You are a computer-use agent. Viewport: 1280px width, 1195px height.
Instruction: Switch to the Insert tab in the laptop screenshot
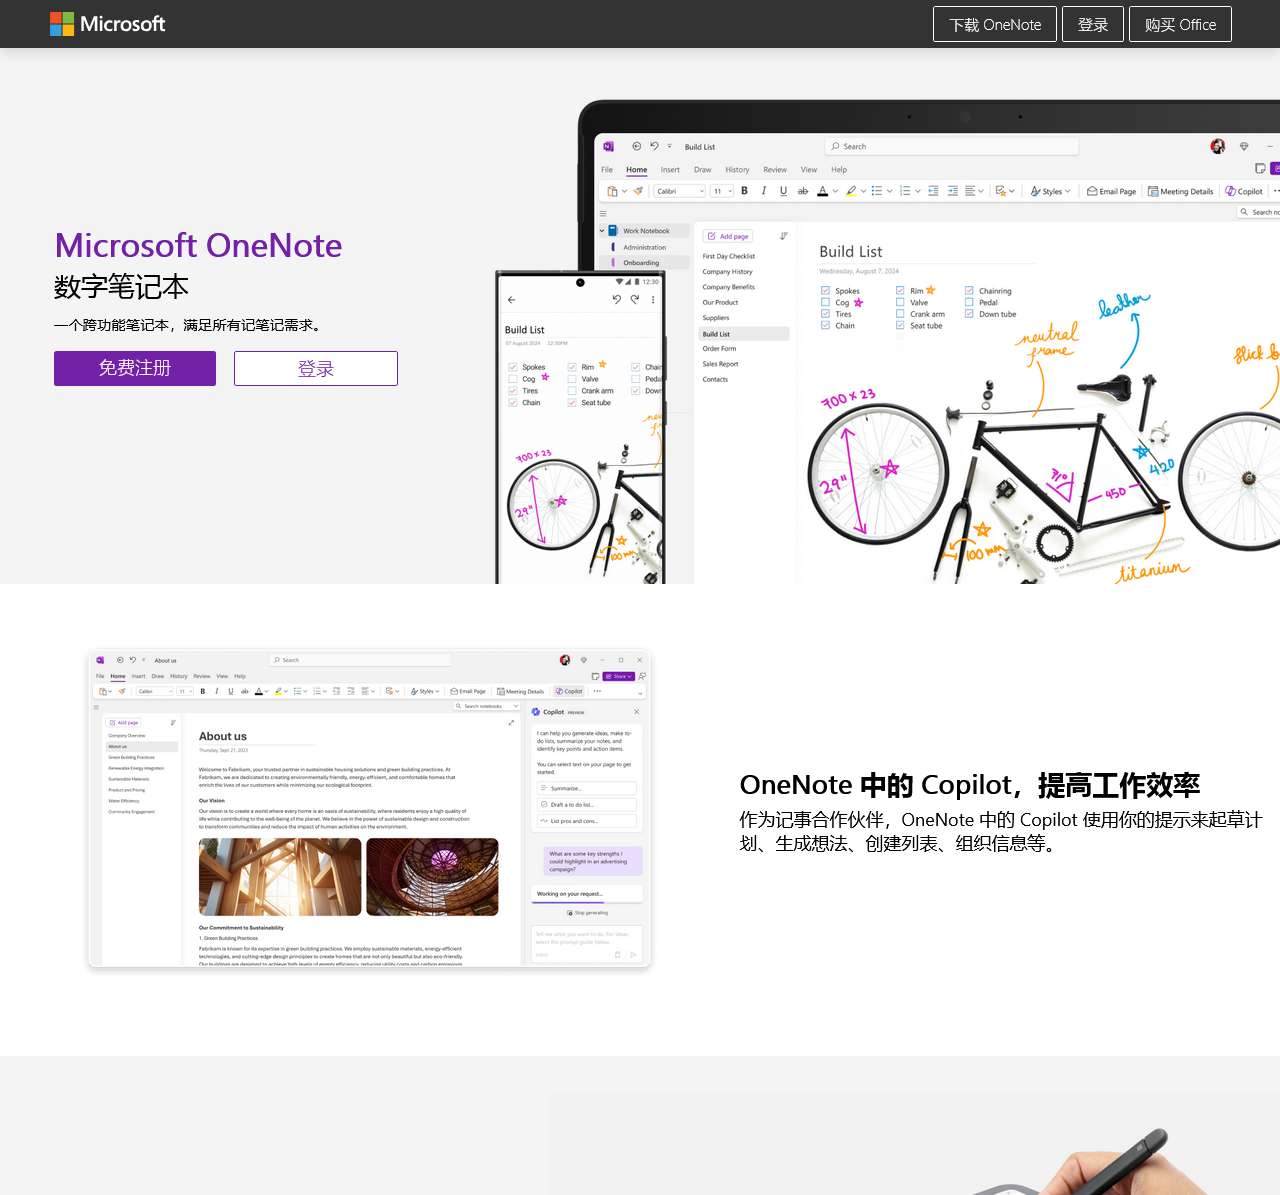tap(670, 170)
